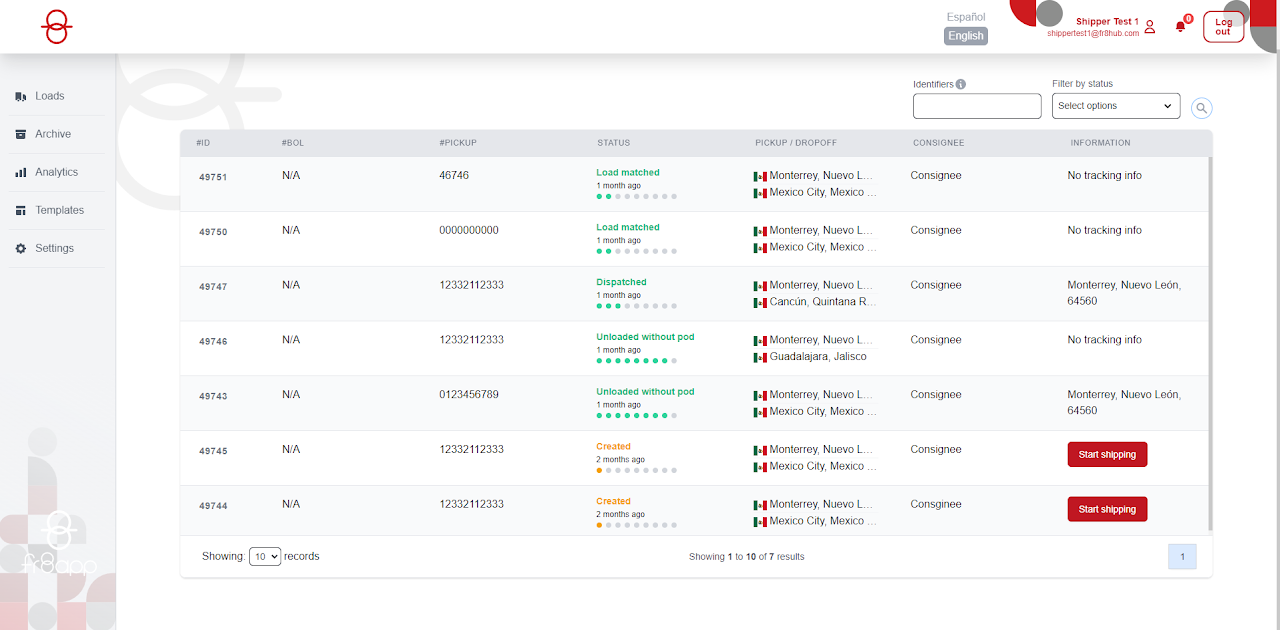The width and height of the screenshot is (1280, 630).
Task: Click status progress dots for load 49745
Action: click(637, 471)
